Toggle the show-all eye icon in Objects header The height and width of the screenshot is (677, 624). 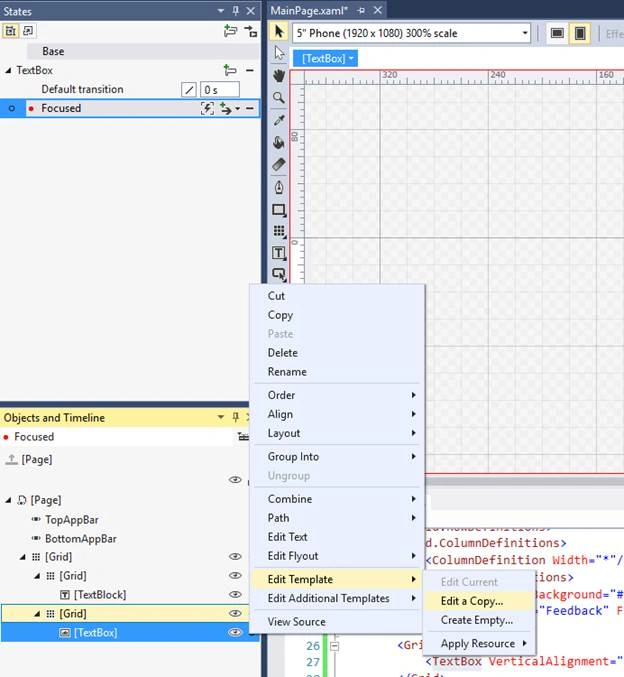point(235,480)
